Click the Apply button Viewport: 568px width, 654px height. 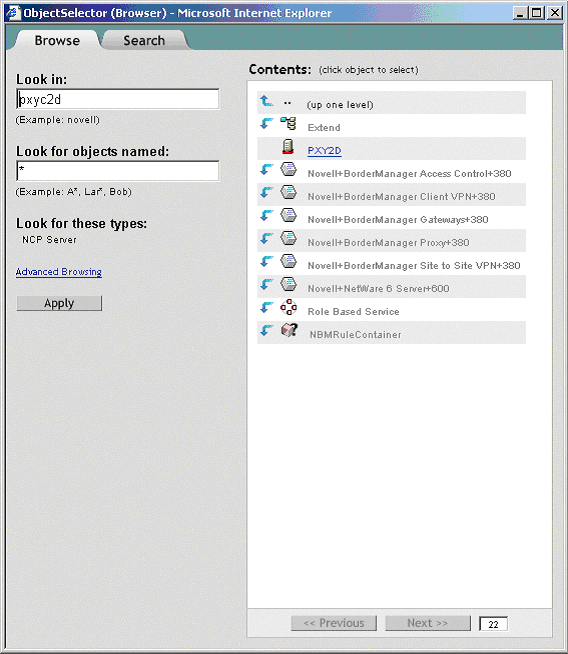59,303
